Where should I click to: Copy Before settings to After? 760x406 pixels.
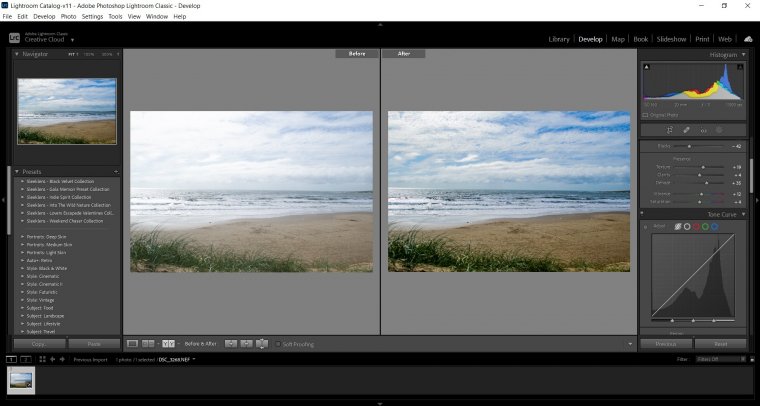tap(231, 344)
